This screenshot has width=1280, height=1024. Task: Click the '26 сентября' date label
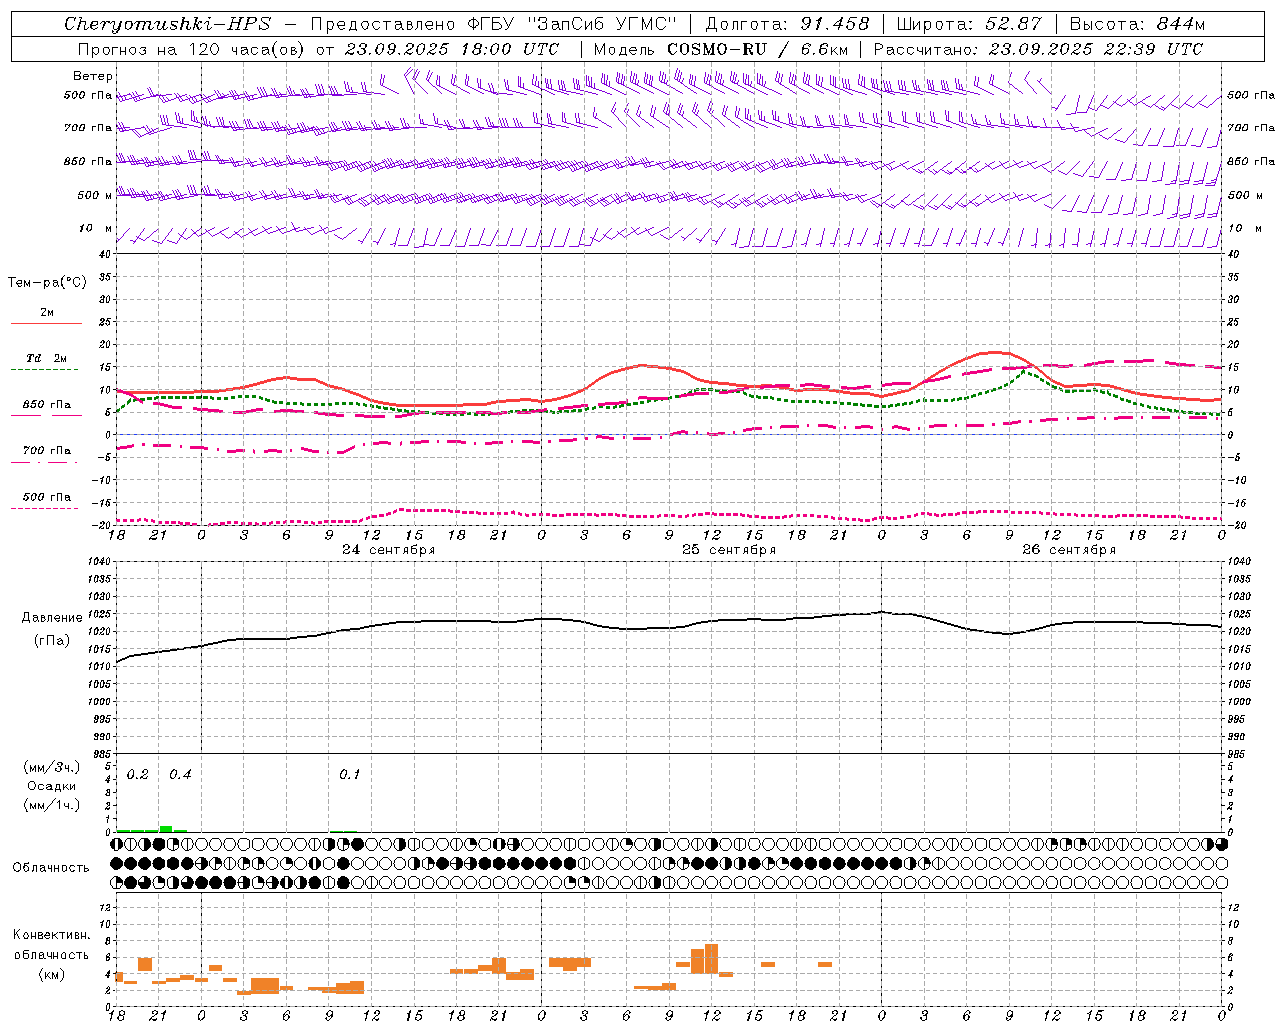(x=1069, y=550)
